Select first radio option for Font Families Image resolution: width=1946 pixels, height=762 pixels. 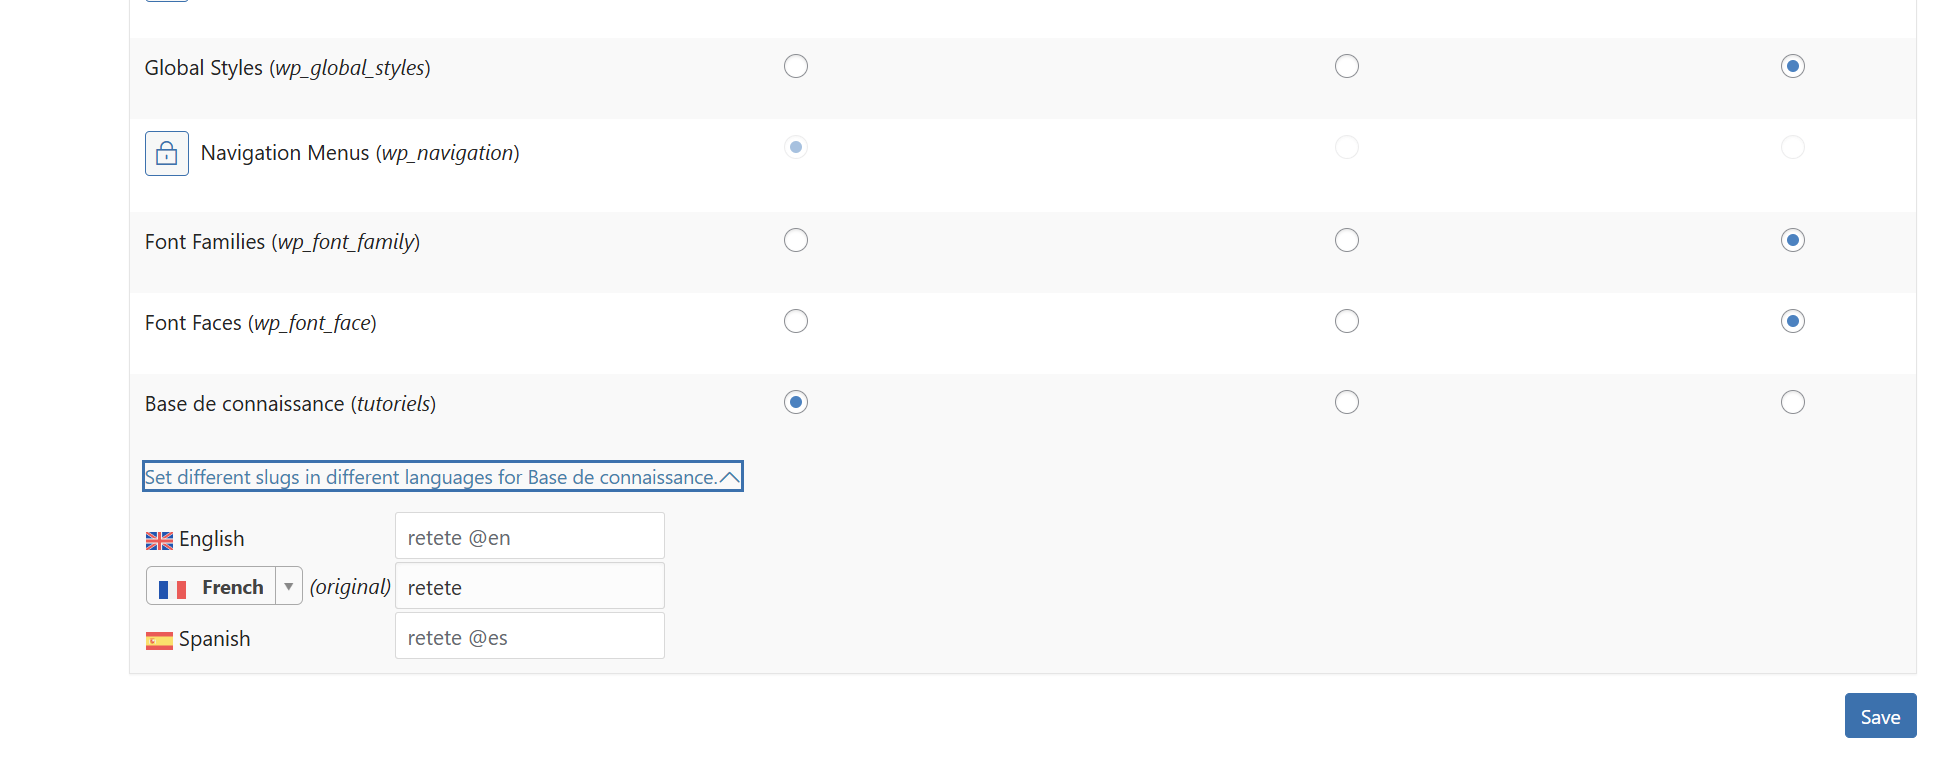[796, 240]
